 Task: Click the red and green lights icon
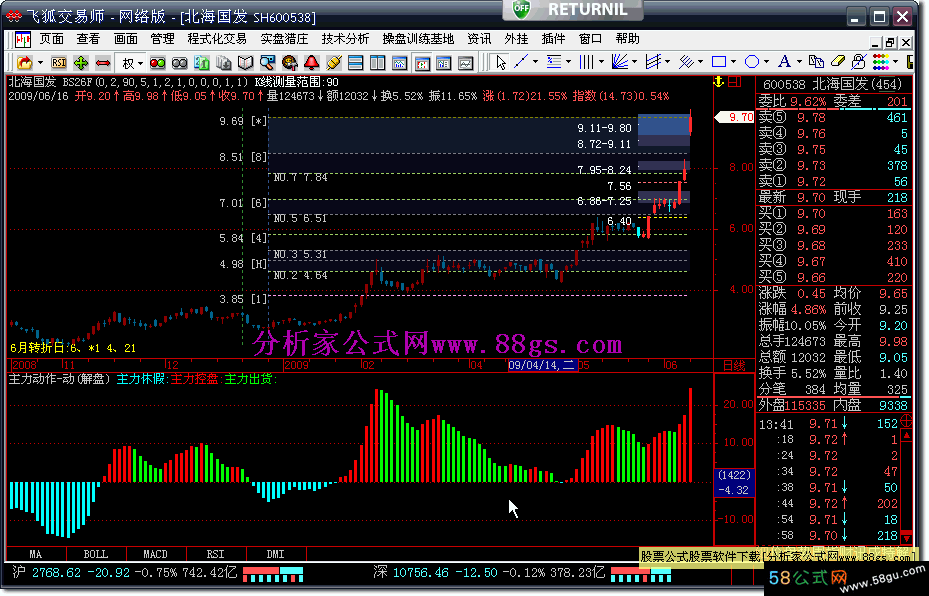tap(158, 62)
